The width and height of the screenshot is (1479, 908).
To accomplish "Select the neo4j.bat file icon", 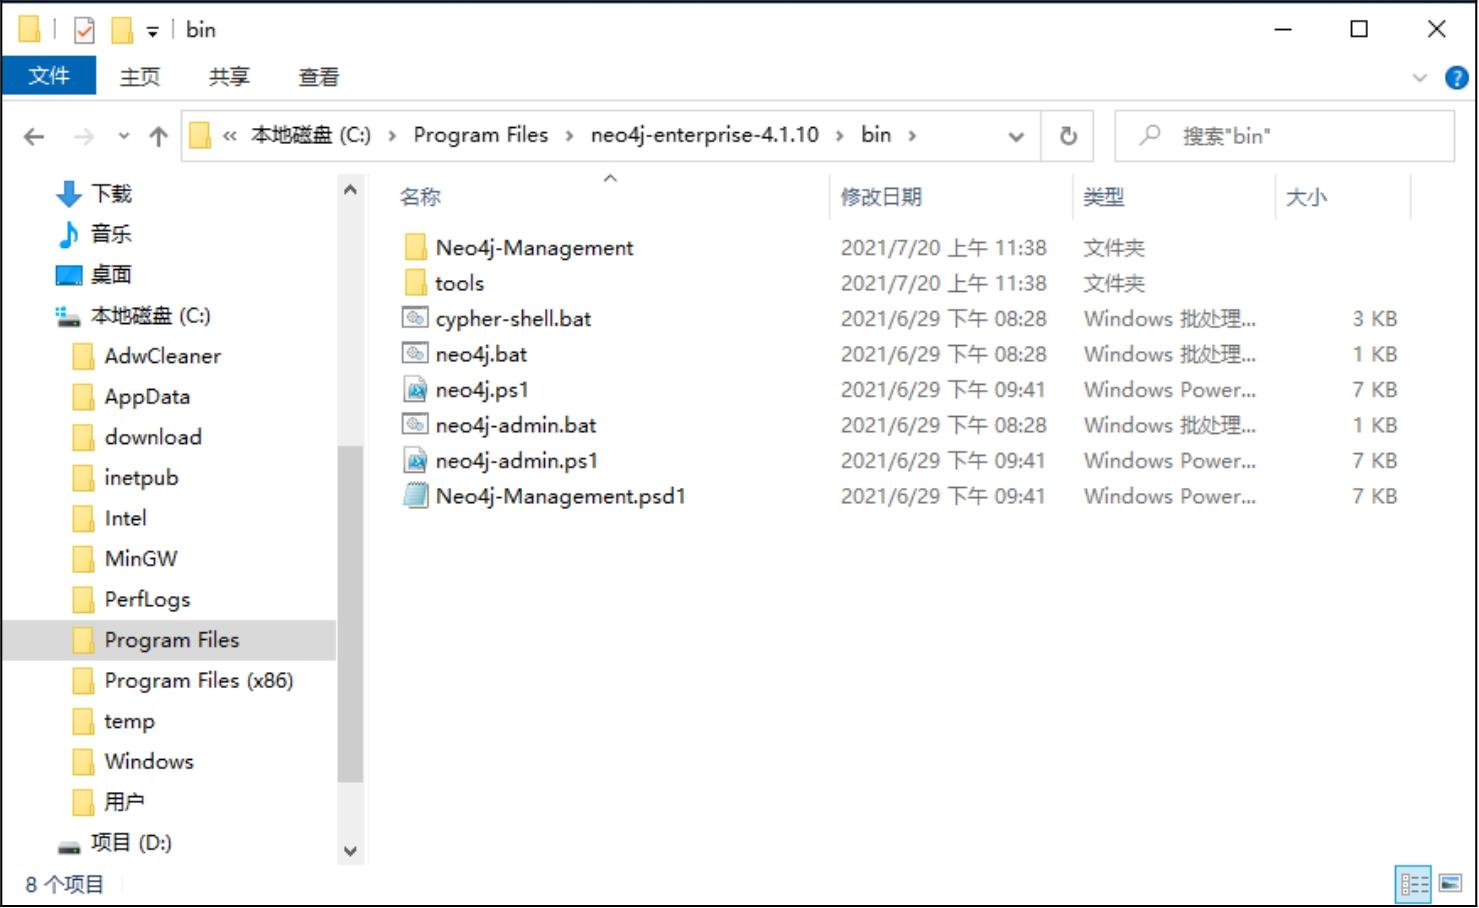I will click(415, 354).
